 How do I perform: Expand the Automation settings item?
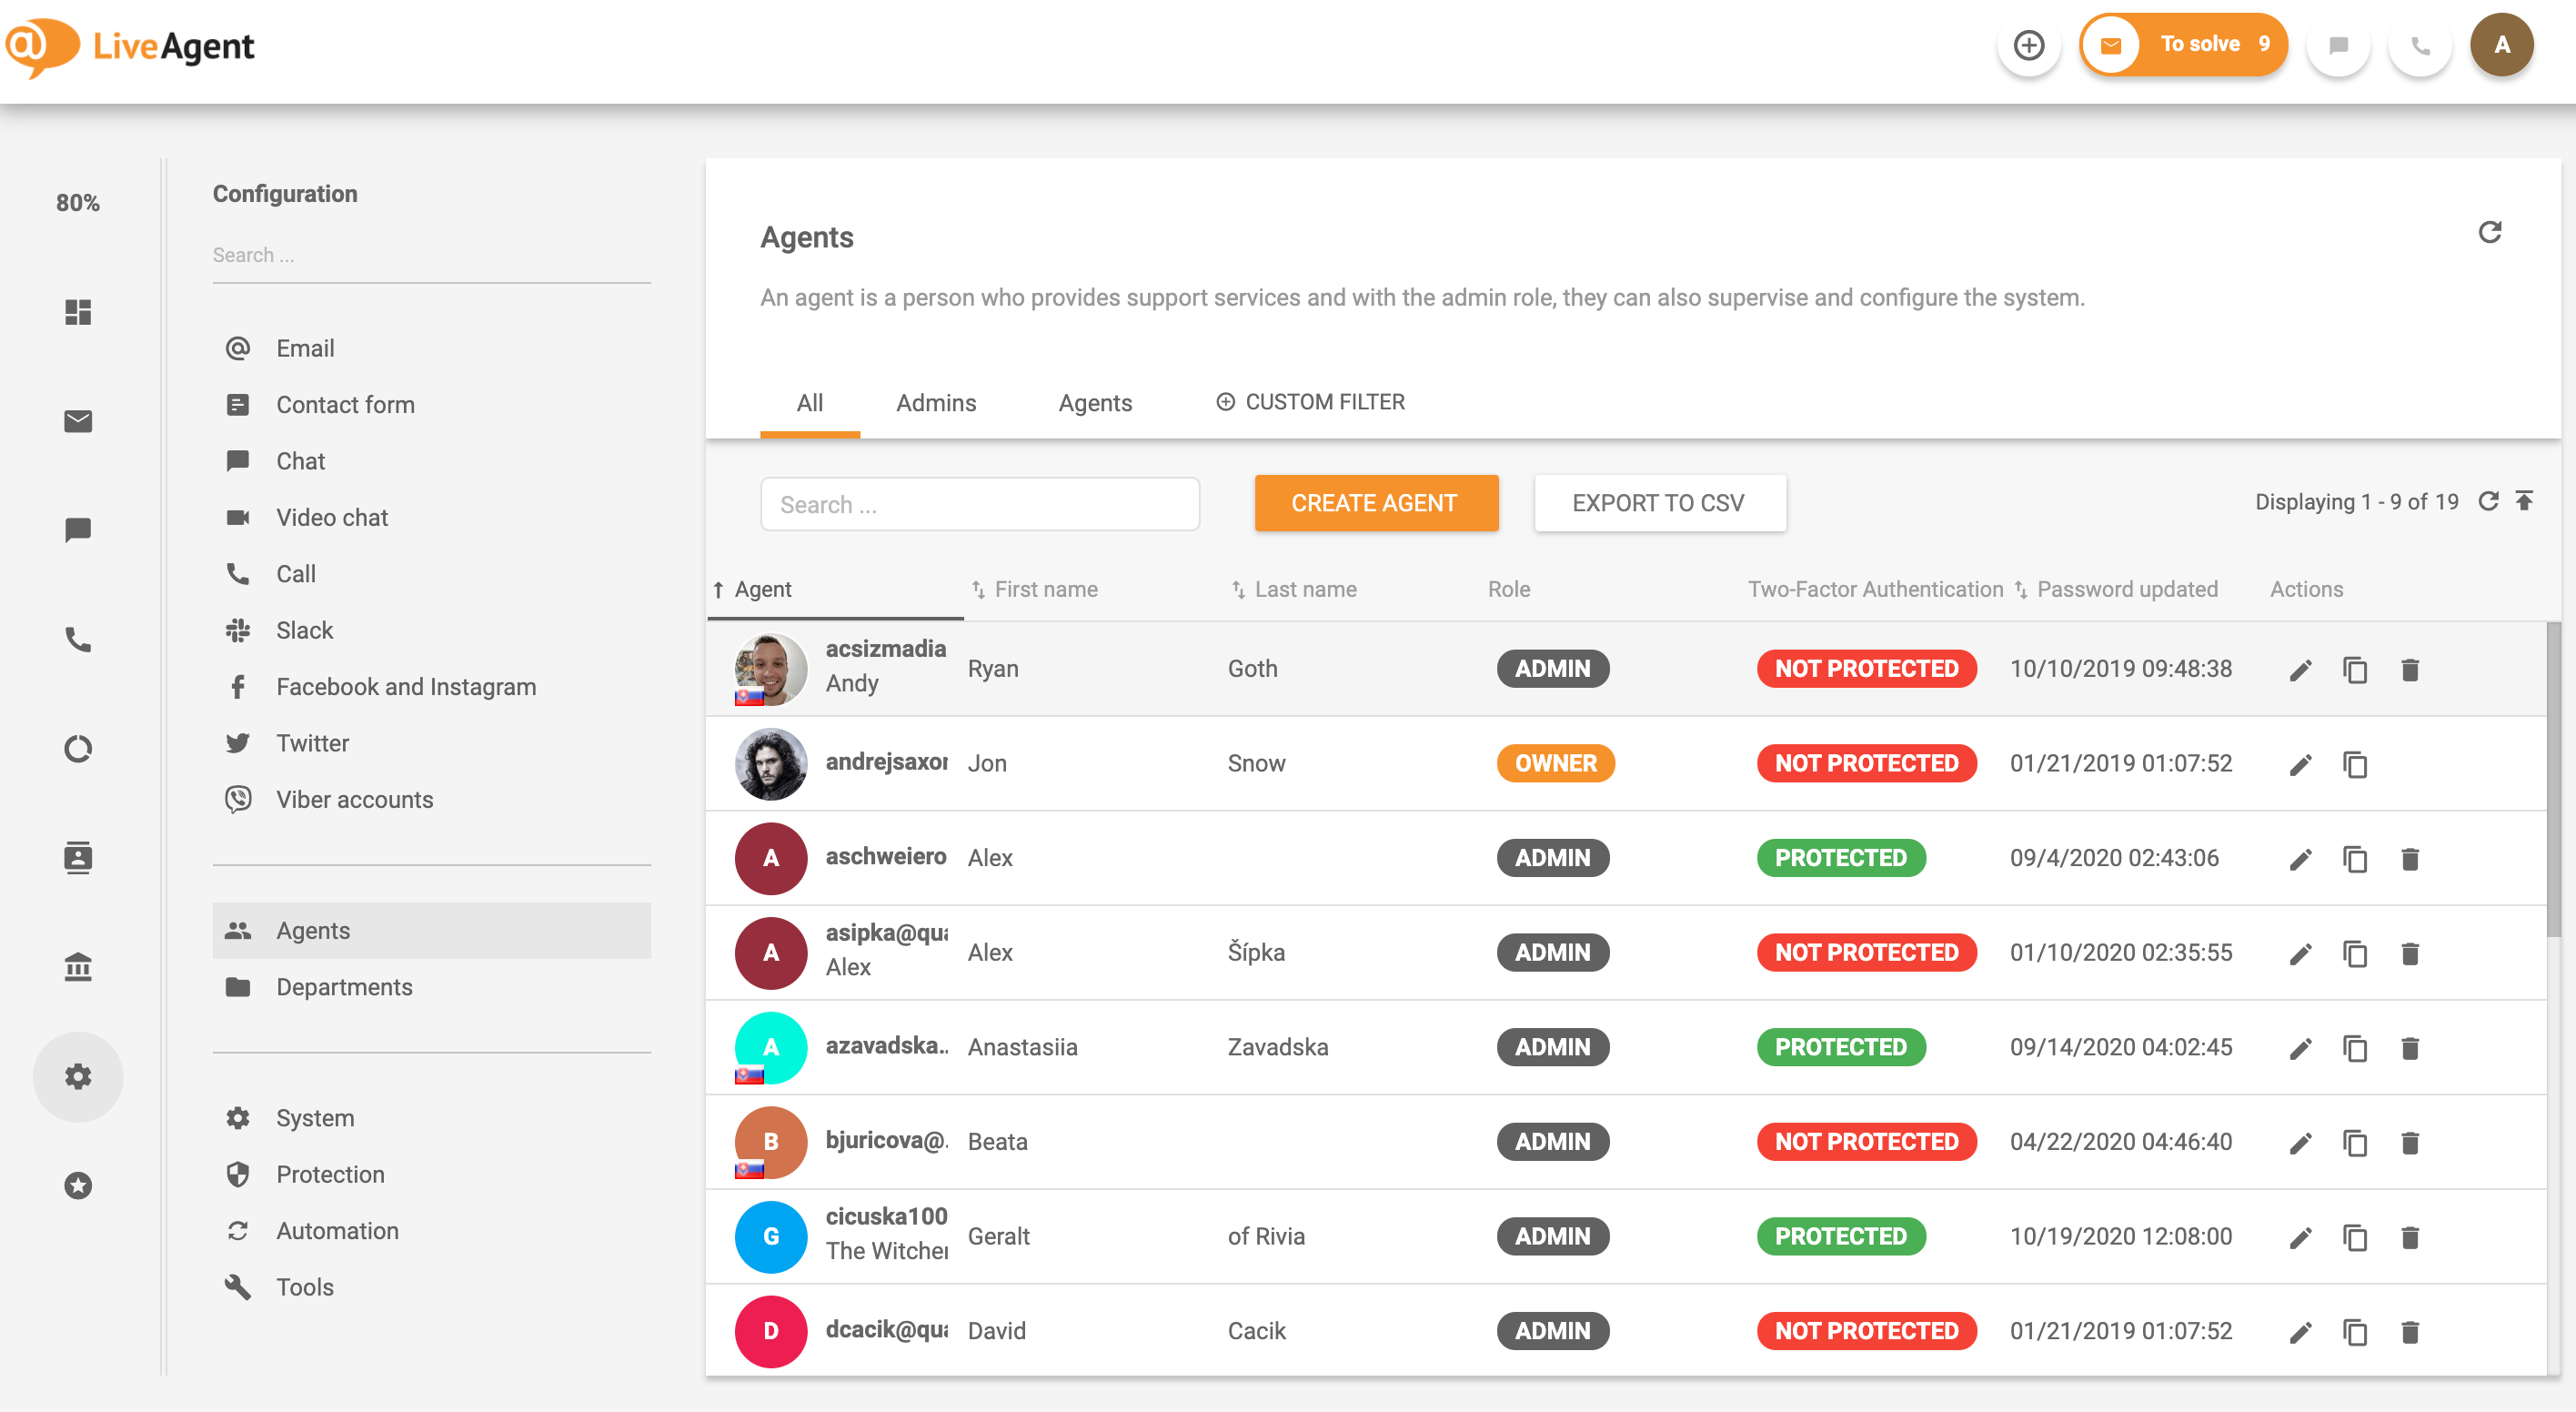click(x=431, y=1231)
